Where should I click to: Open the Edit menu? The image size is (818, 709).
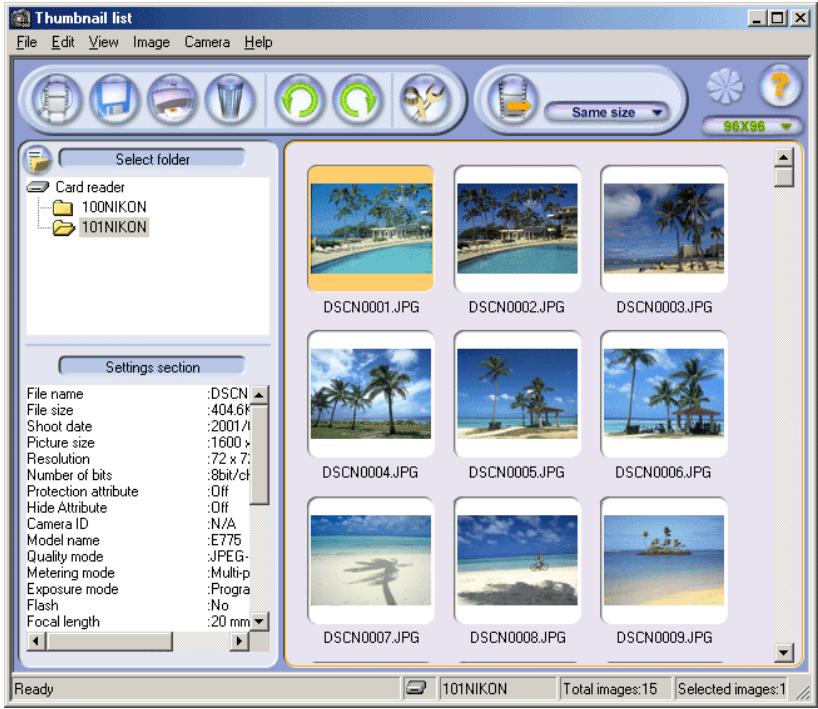coord(63,42)
